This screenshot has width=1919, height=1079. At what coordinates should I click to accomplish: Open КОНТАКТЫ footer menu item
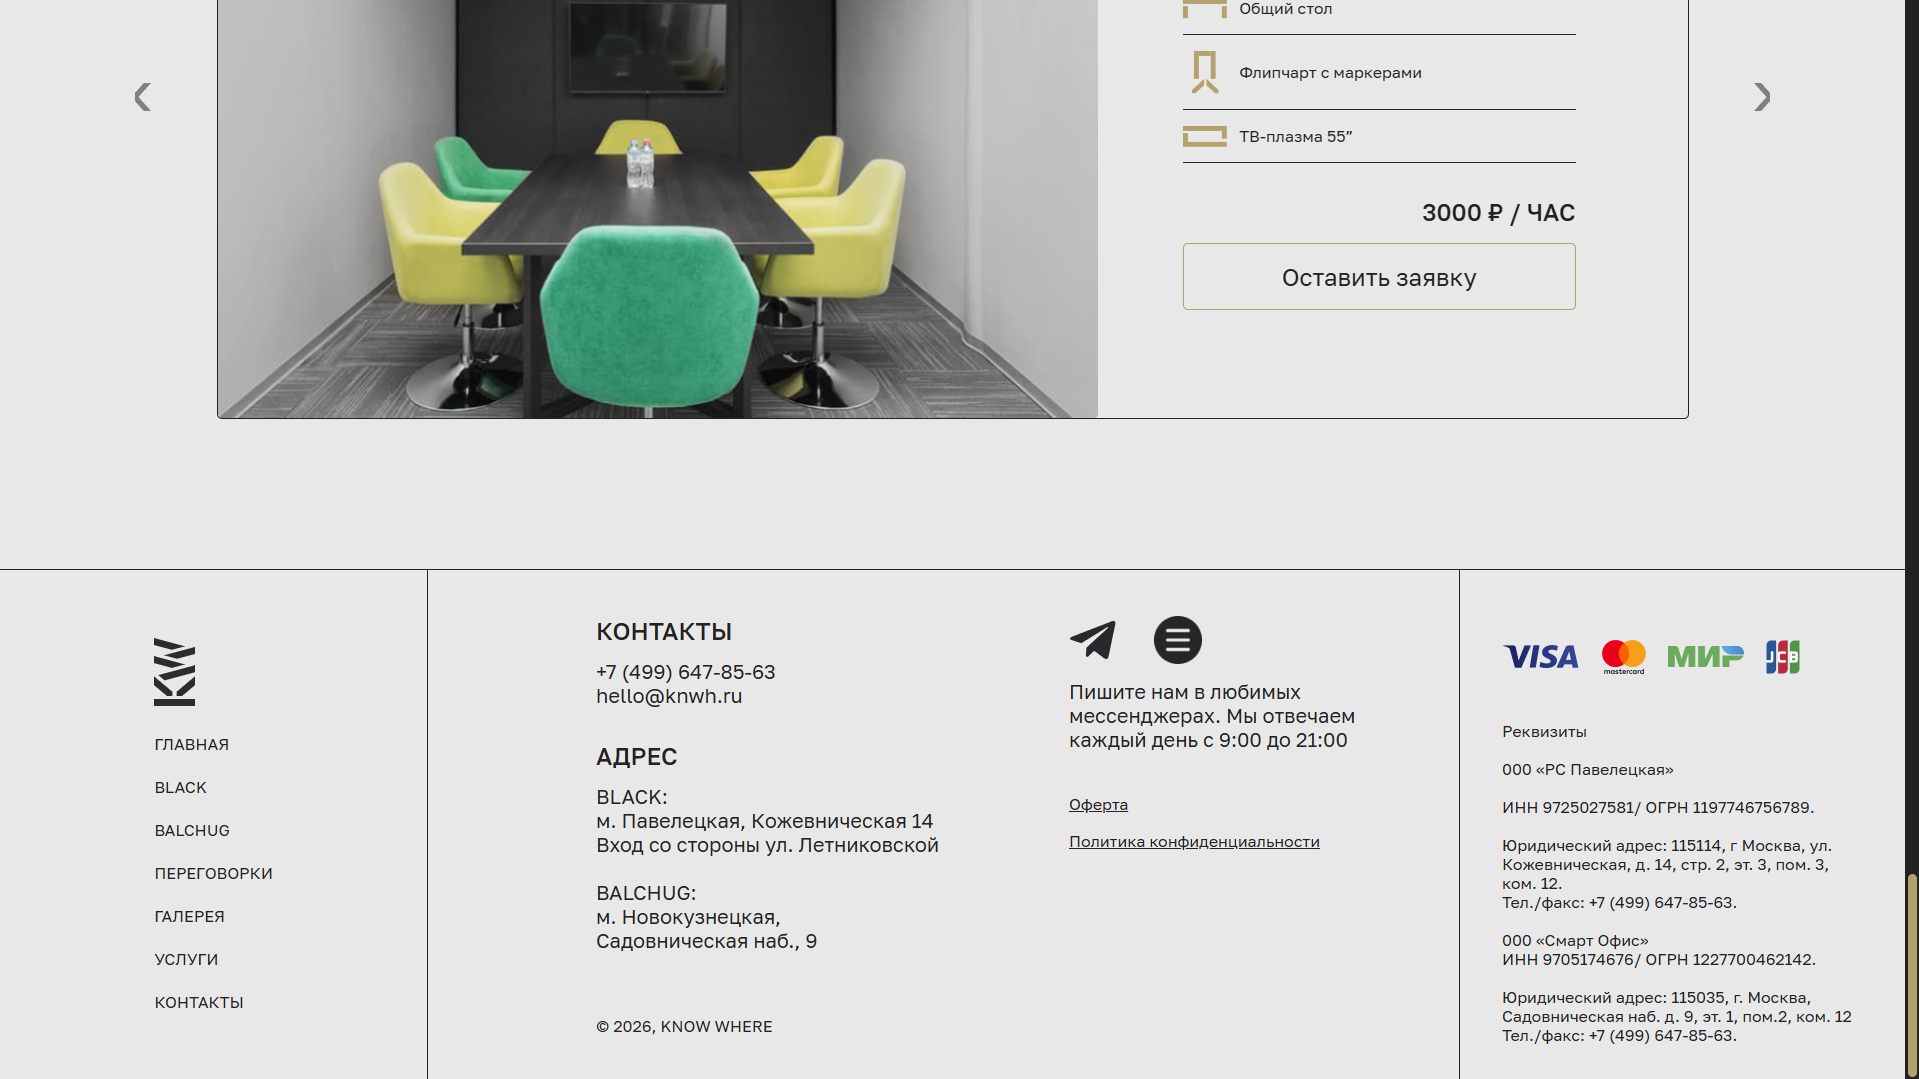click(x=199, y=1003)
